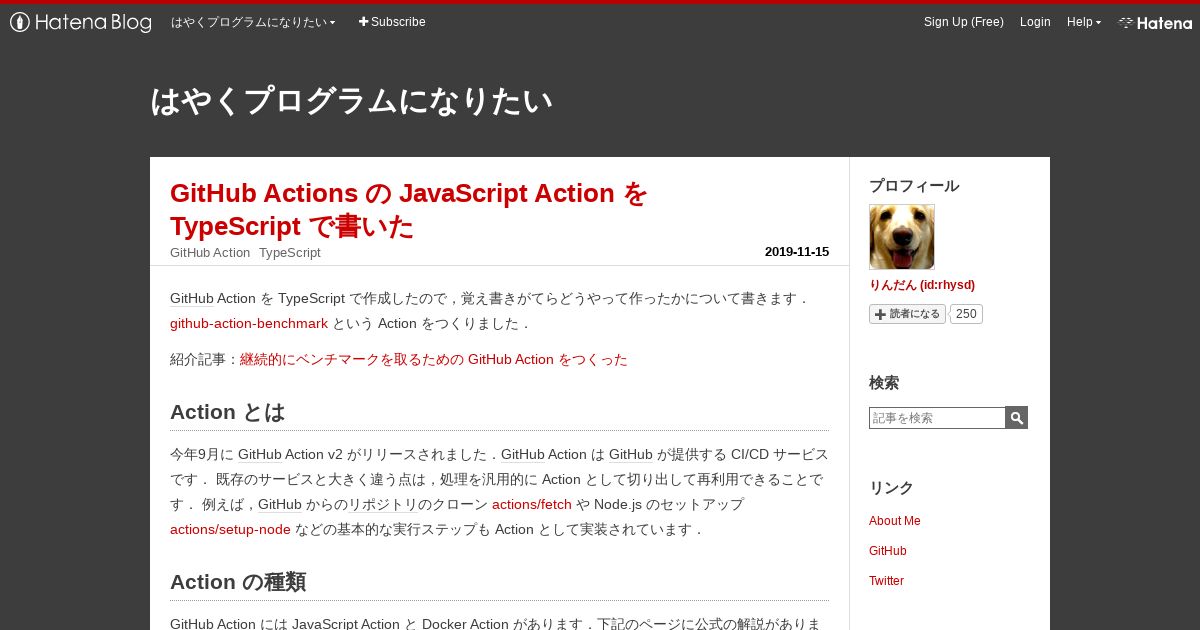The image size is (1200, 630).
Task: Click the プロフィール sidebar heading
Action: coord(914,186)
